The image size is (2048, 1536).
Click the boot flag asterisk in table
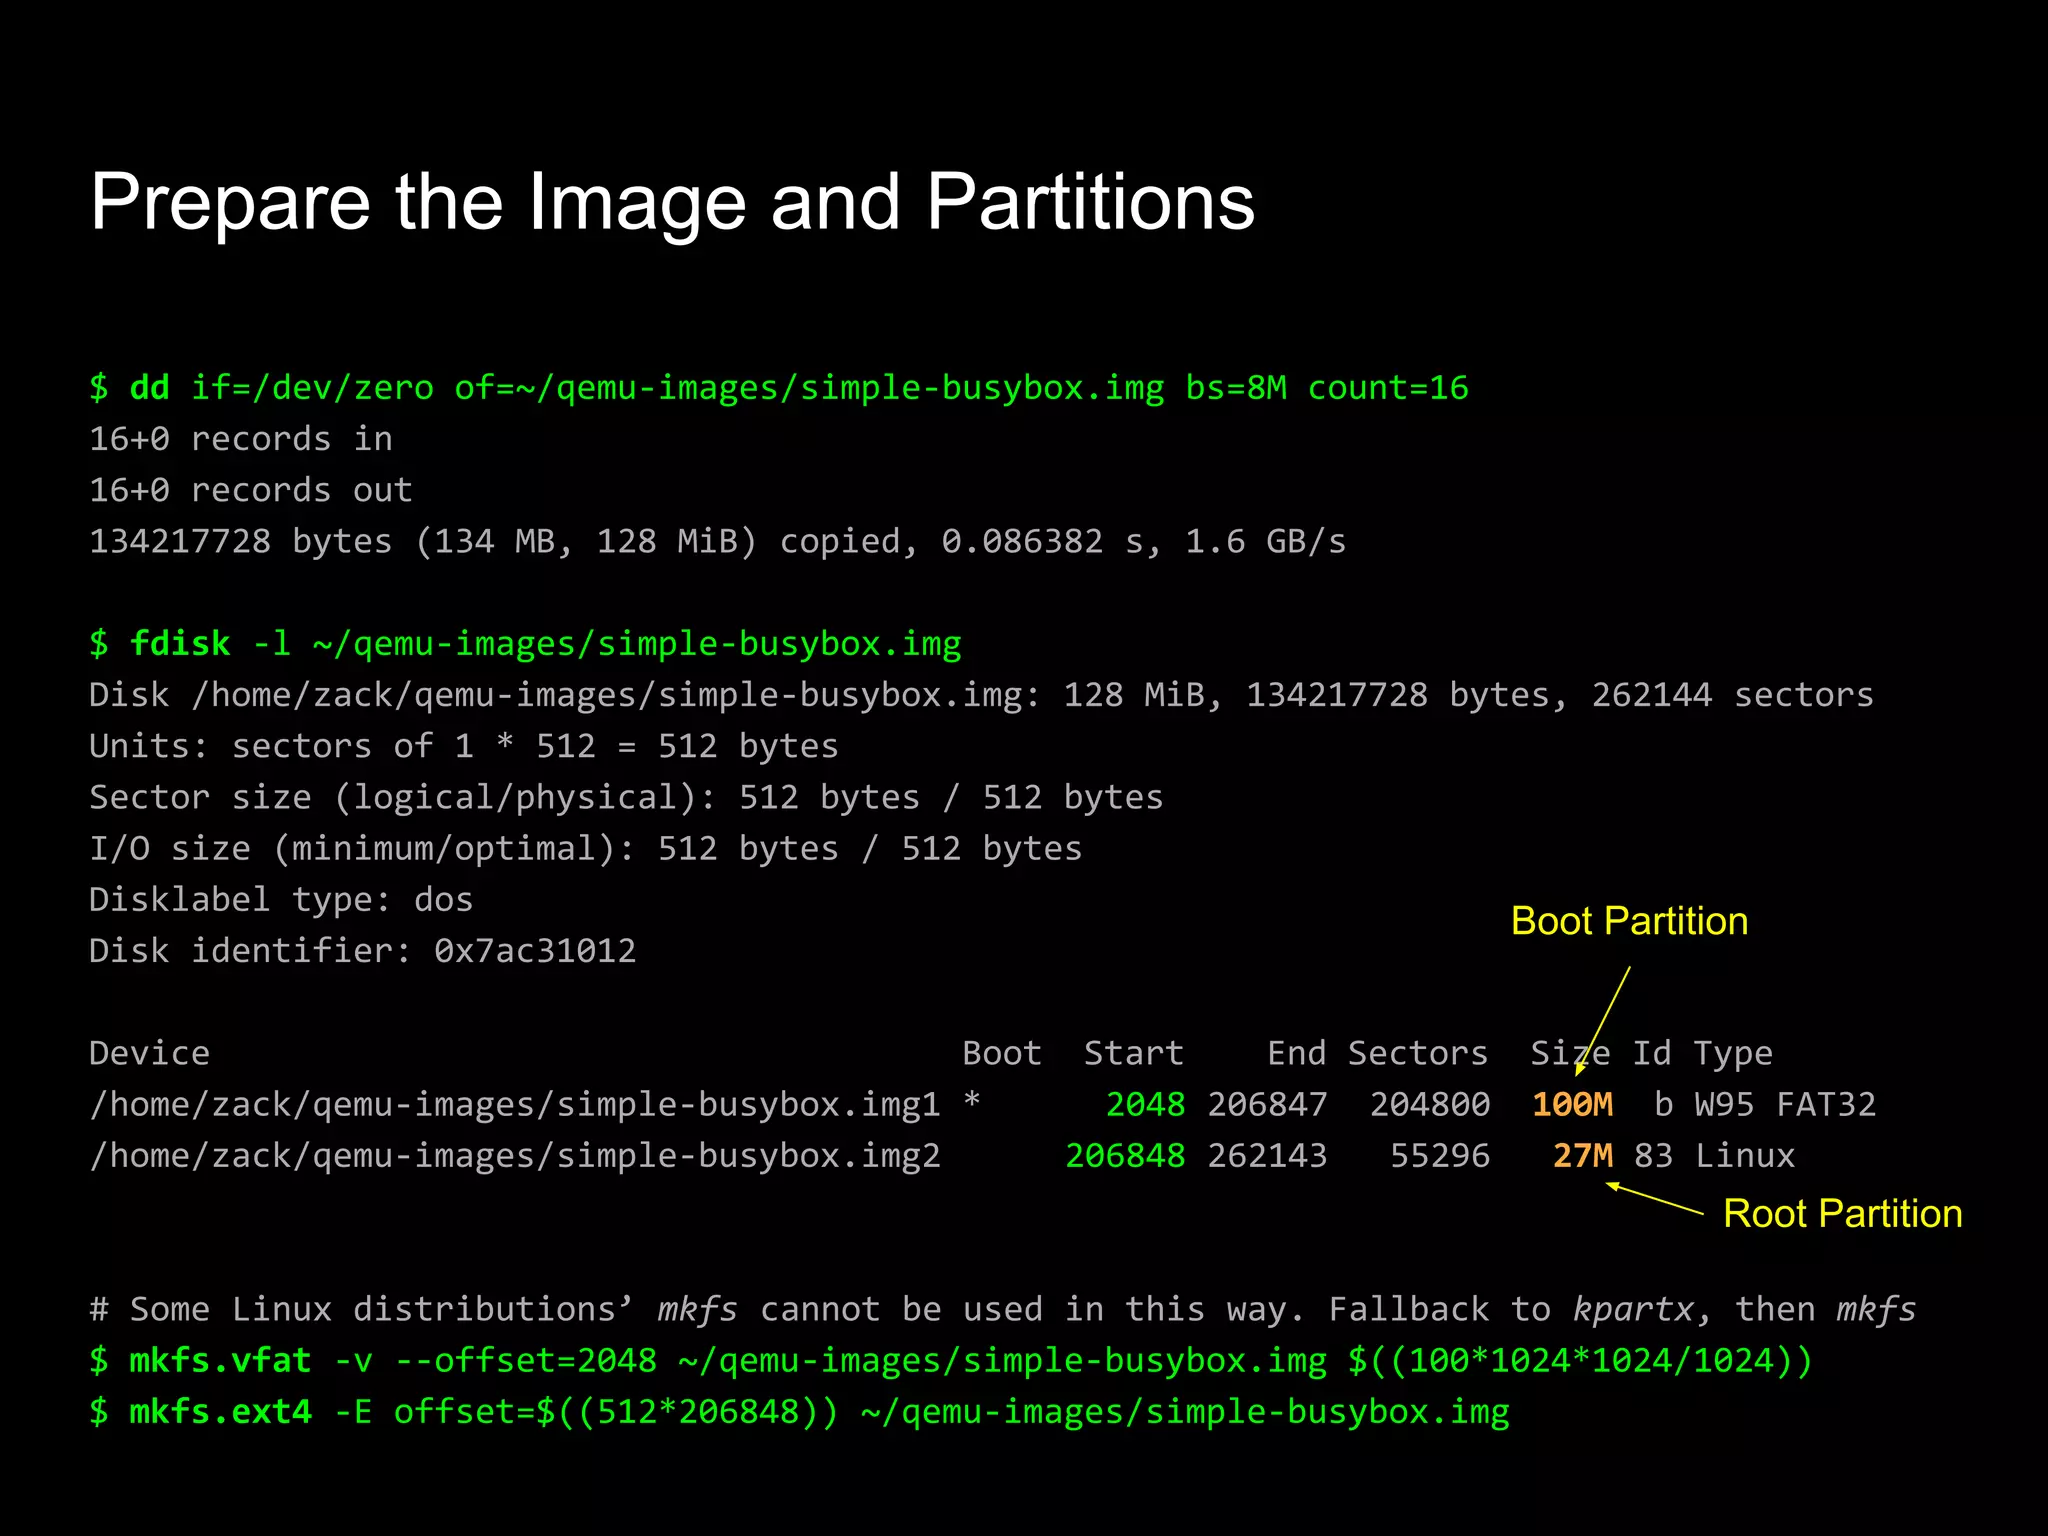click(971, 1102)
